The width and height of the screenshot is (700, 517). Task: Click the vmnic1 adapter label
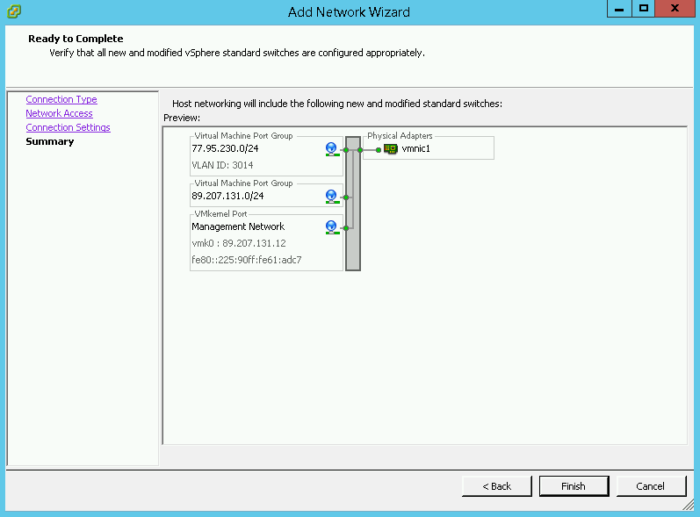click(416, 149)
